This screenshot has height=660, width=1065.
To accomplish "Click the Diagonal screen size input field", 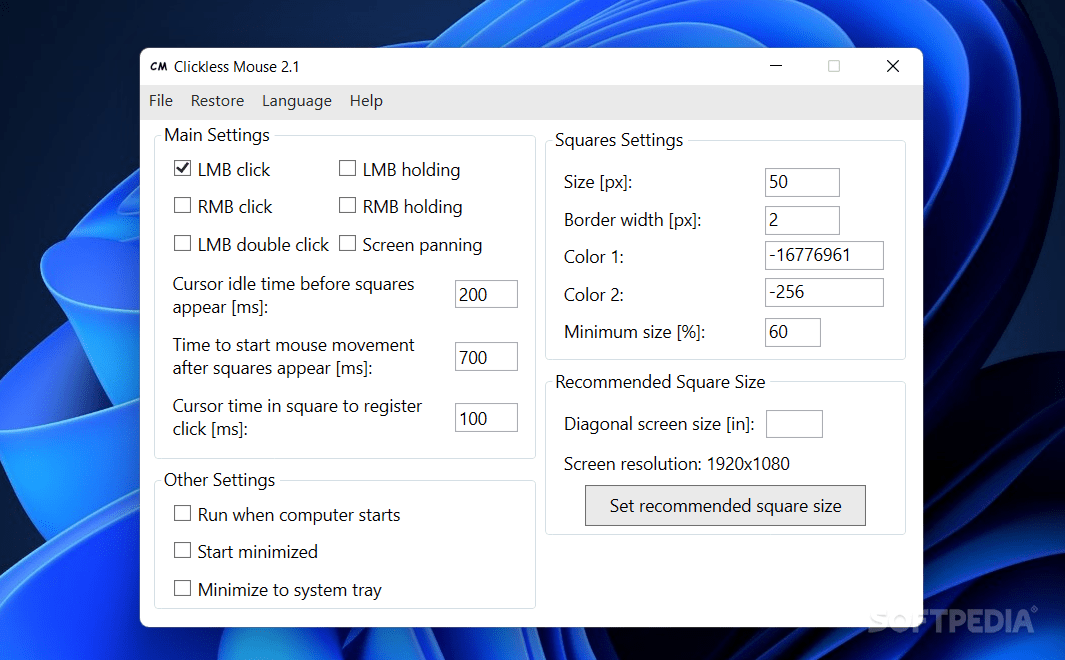I will point(794,424).
